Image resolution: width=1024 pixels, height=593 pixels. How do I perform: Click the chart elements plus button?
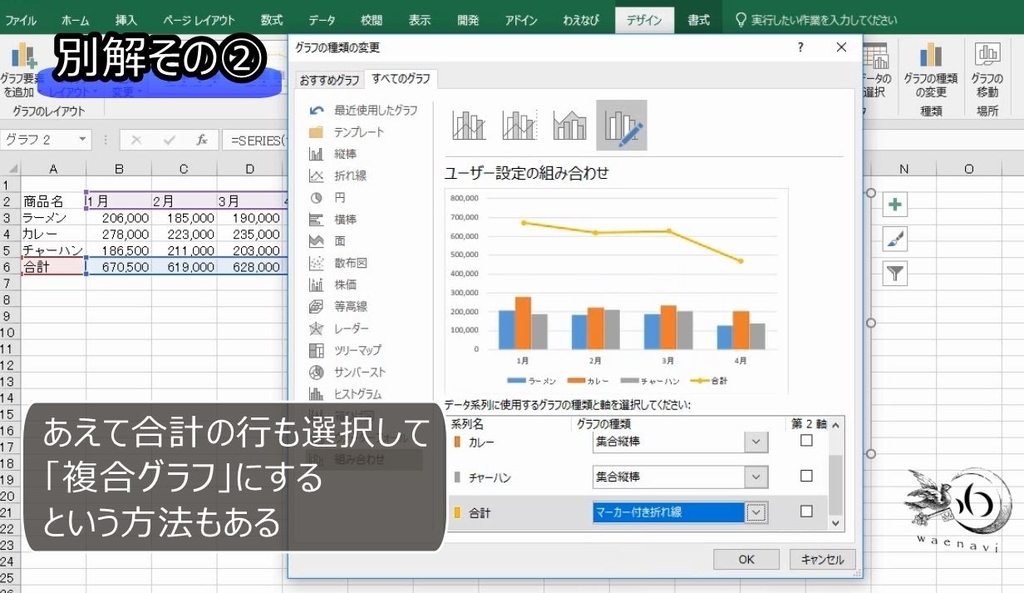pos(895,204)
